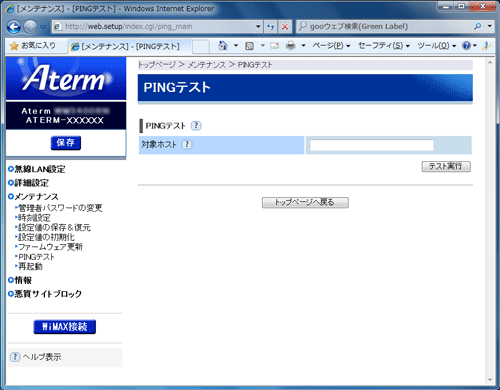Open 管理者パスワードの変更 link
Viewport: 500px width, 390px height.
click(x=59, y=208)
